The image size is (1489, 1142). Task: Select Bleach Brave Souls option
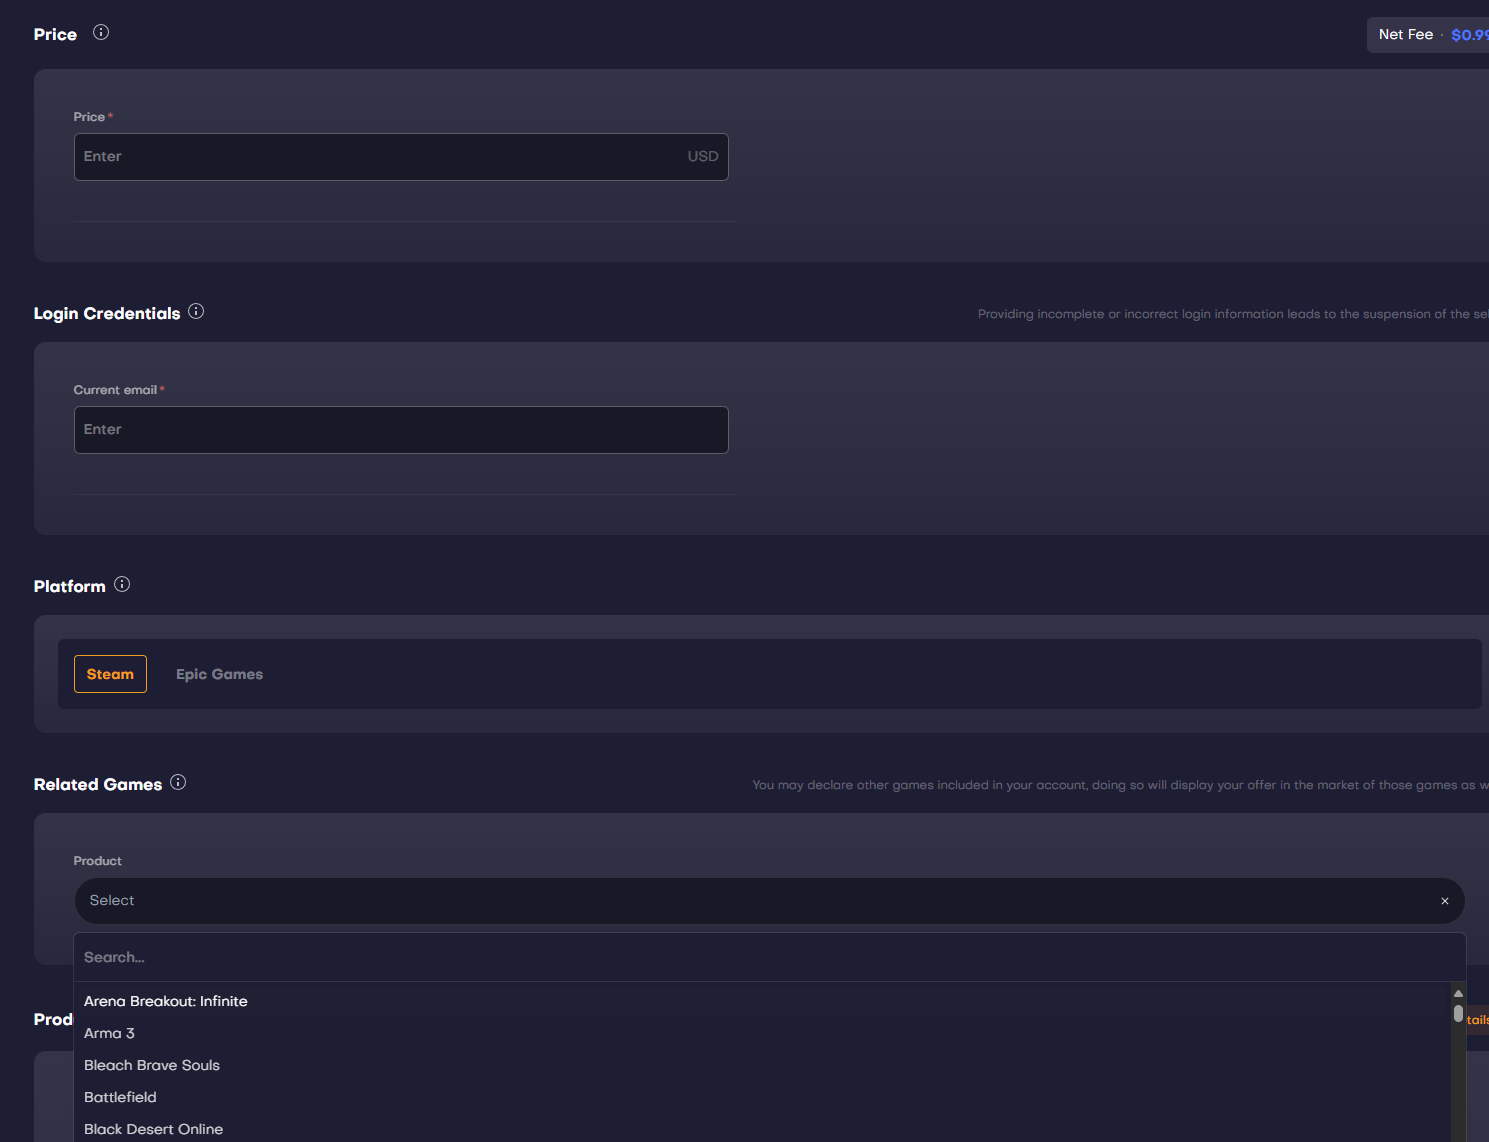click(x=152, y=1065)
